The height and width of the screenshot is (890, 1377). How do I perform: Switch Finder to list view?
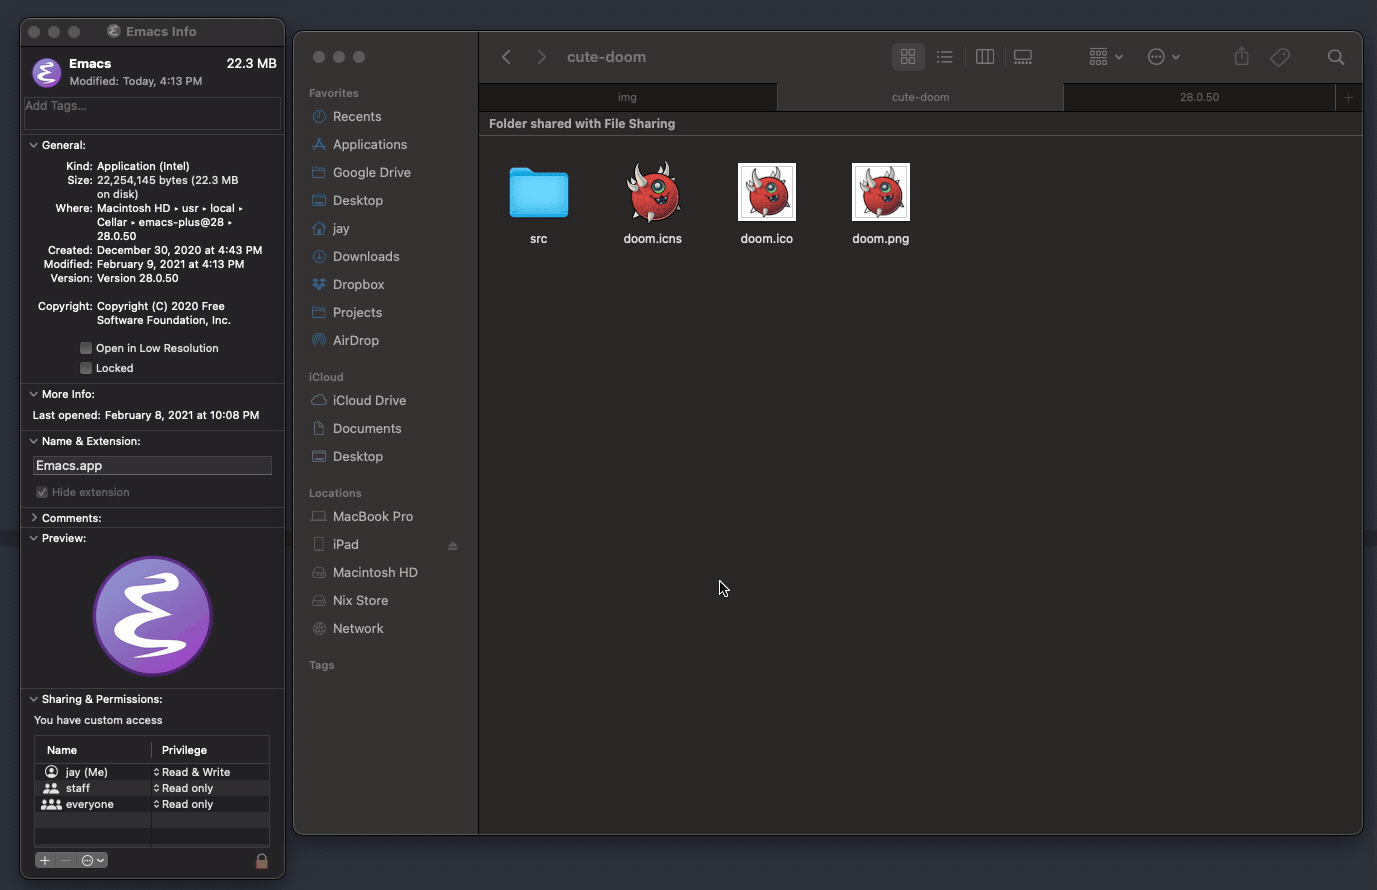[x=945, y=57]
